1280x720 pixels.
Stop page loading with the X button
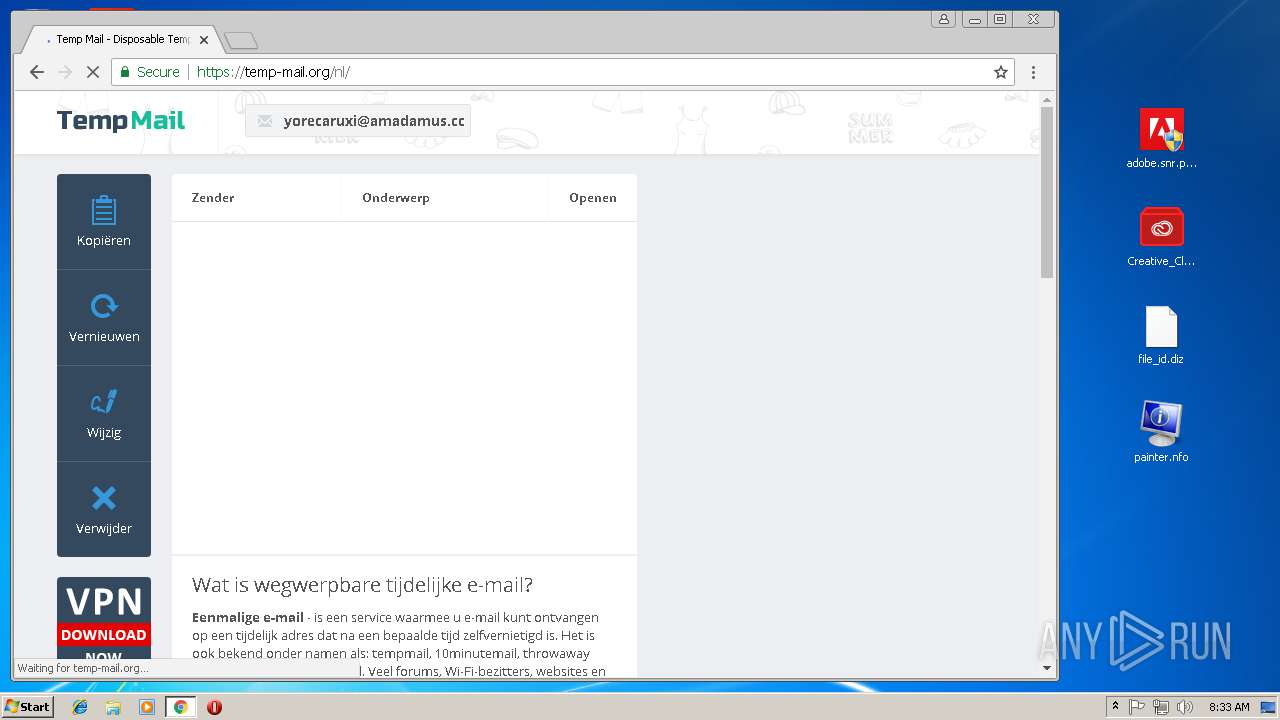93,72
